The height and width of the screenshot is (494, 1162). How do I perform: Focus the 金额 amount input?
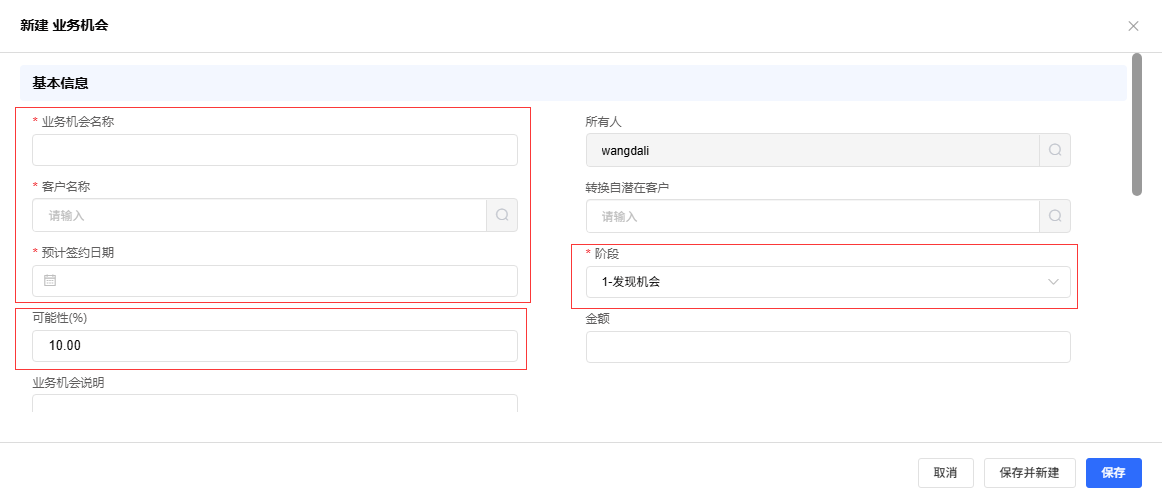[828, 347]
